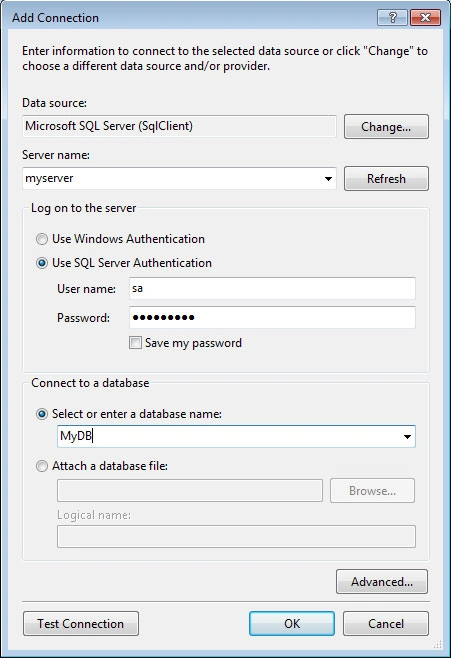This screenshot has height=658, width=451.
Task: Open the database name dropdown list
Action: coord(407,436)
